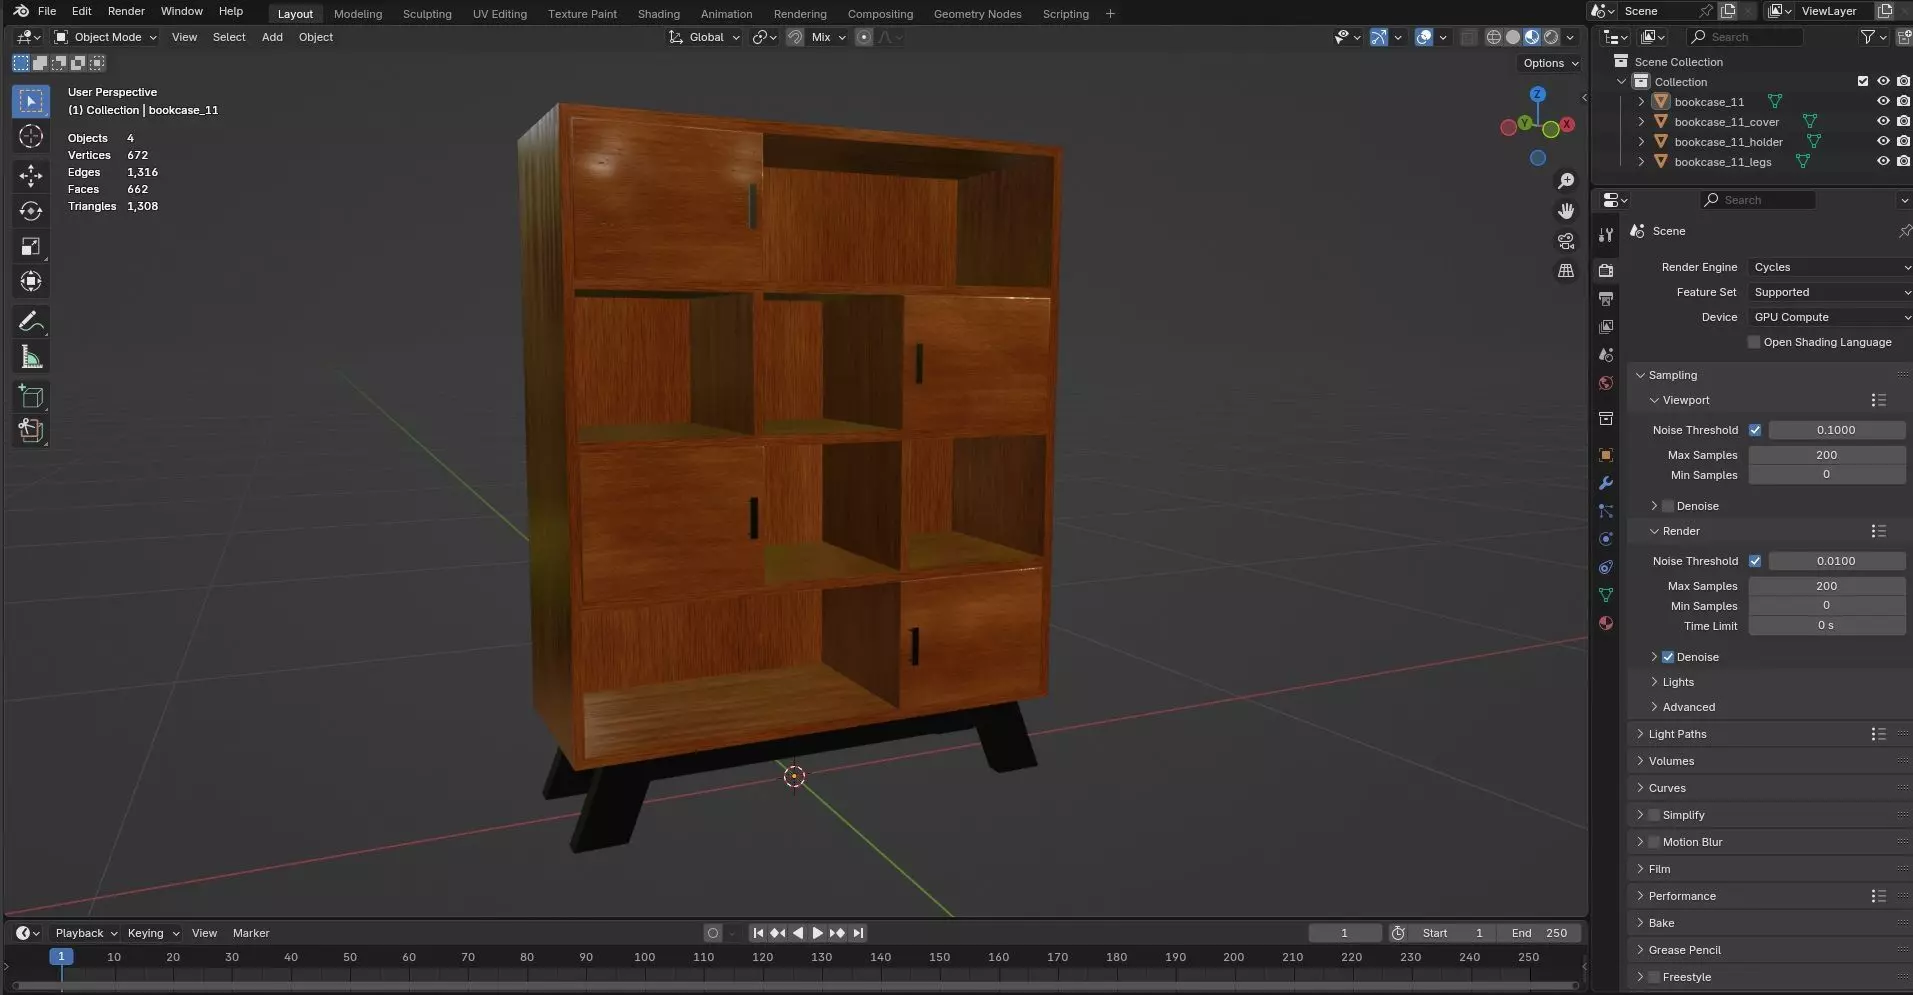Open the timeline Playback popover
1913x995 pixels.
pyautogui.click(x=86, y=933)
